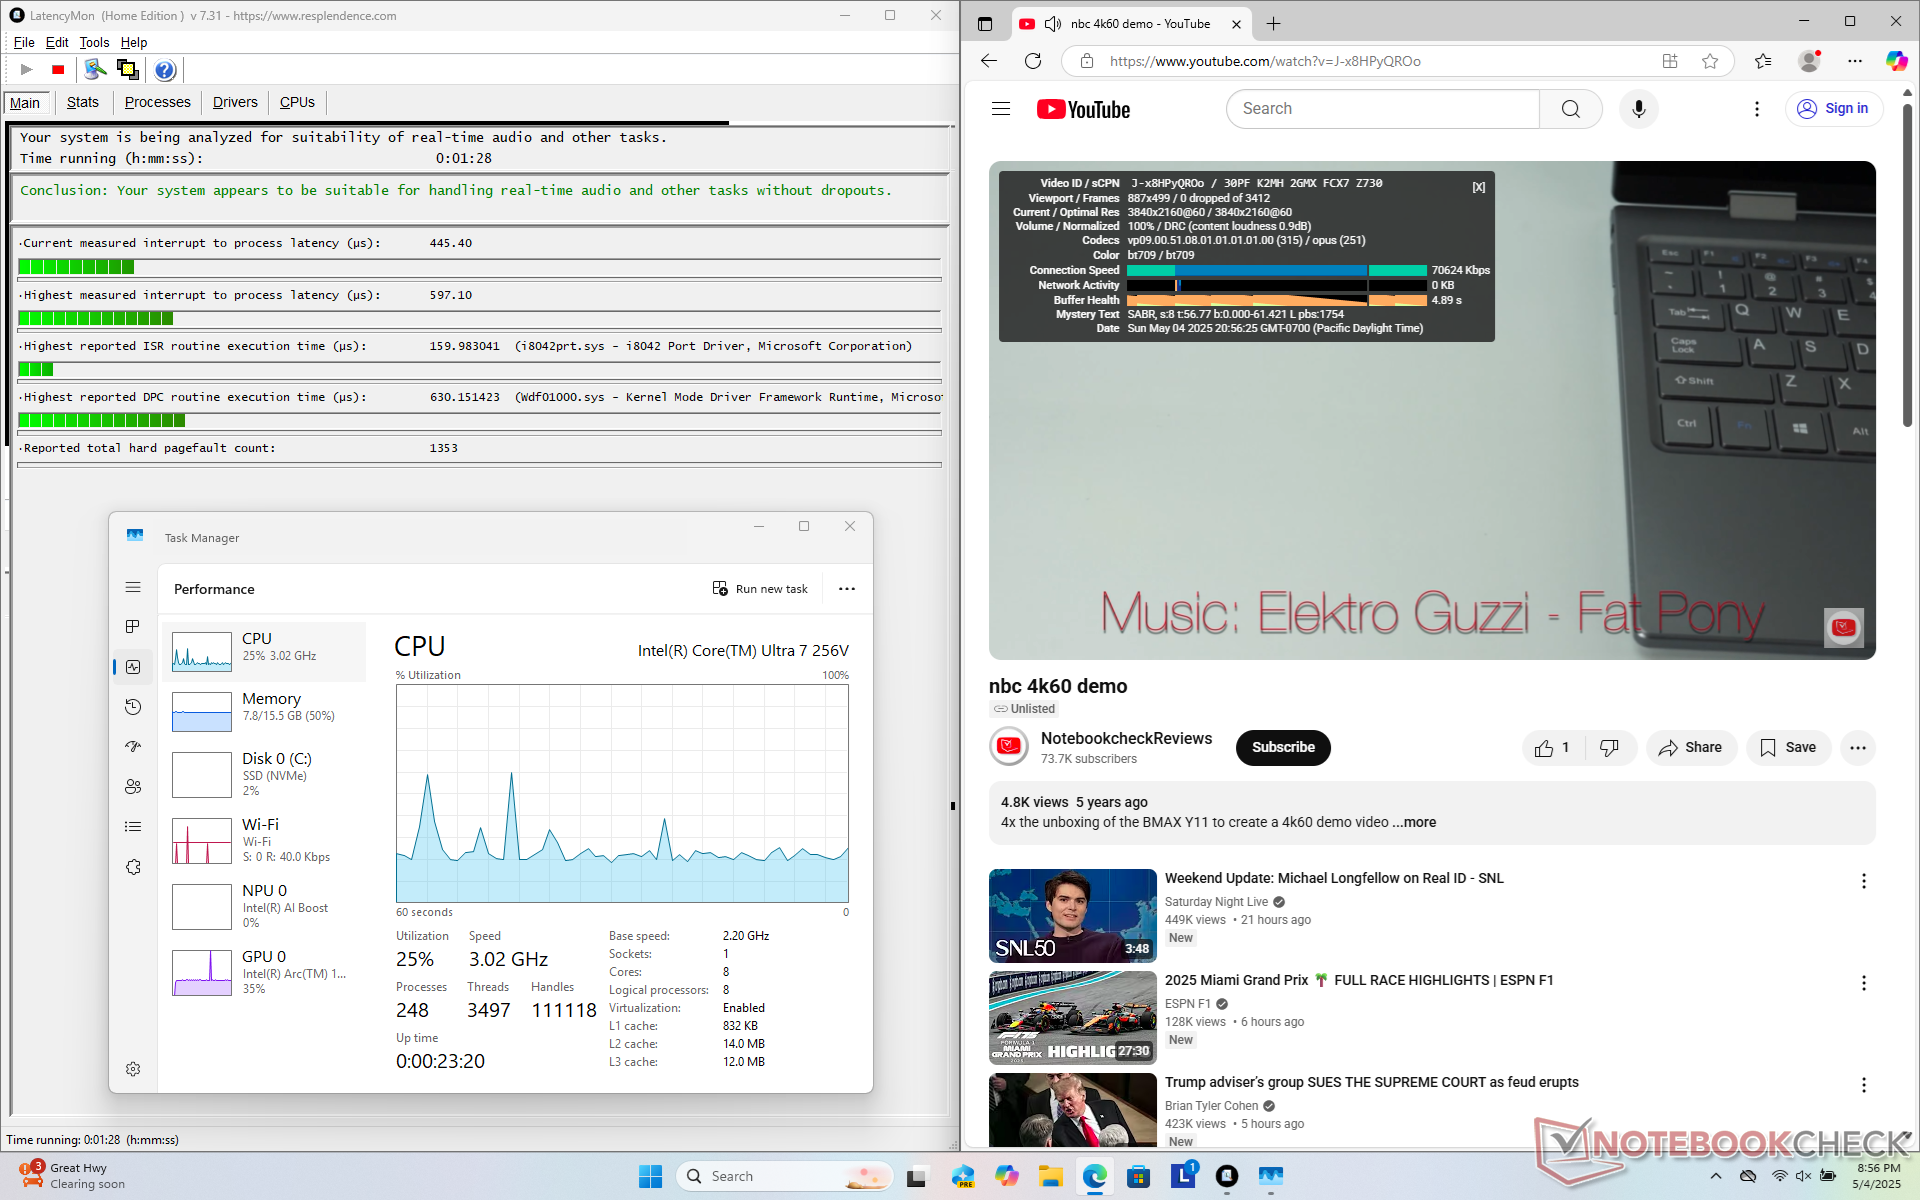Click YouTube search magnifier button
Image resolution: width=1920 pixels, height=1200 pixels.
coord(1570,109)
